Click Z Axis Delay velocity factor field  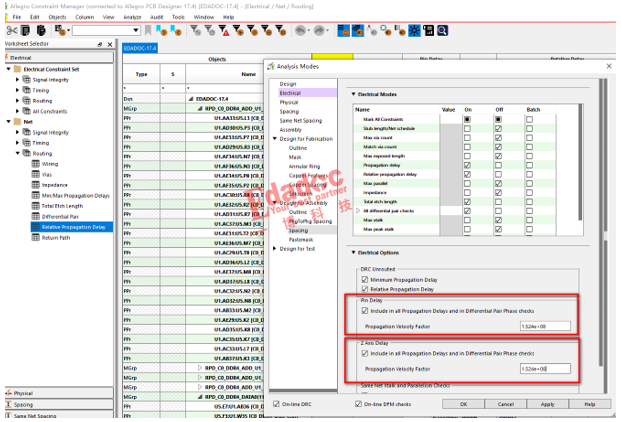click(x=545, y=369)
